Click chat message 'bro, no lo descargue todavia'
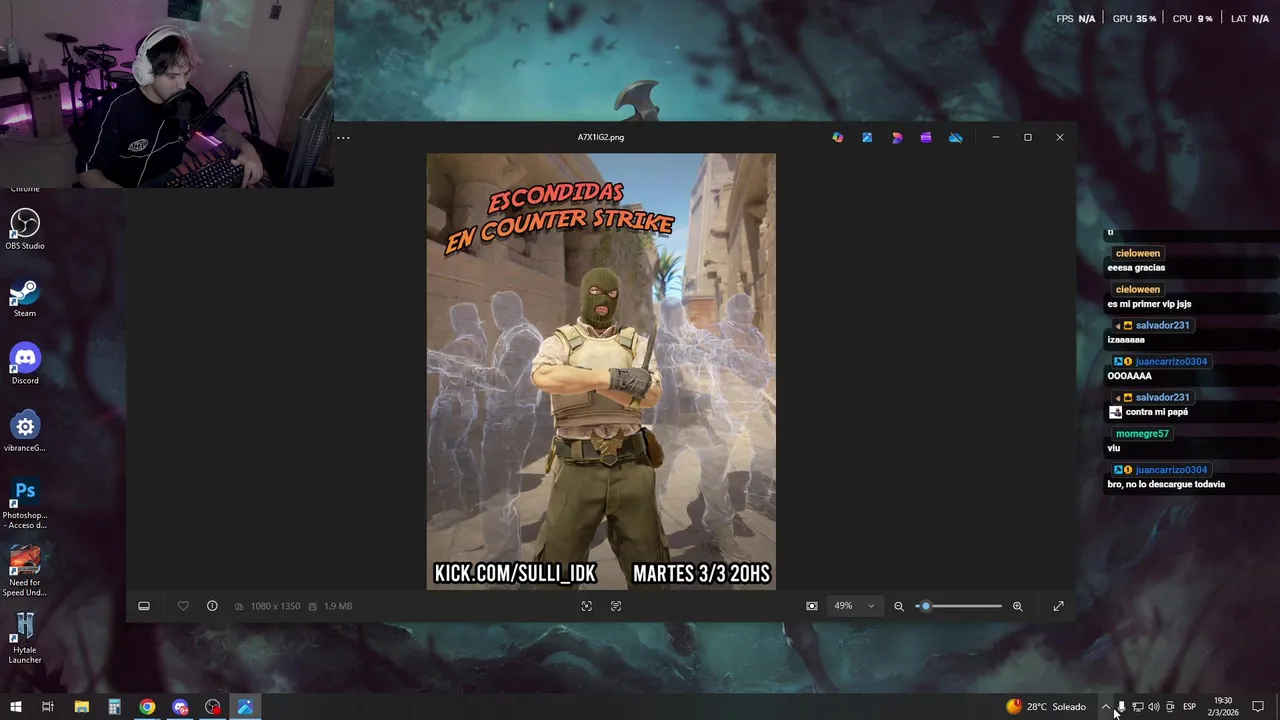 coord(1166,484)
